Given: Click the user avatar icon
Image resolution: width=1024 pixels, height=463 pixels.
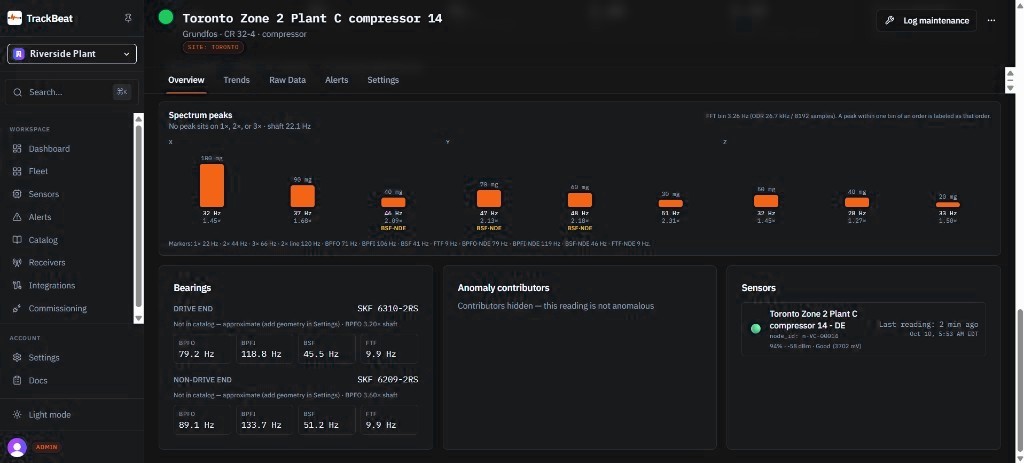Looking at the screenshot, I should point(17,447).
